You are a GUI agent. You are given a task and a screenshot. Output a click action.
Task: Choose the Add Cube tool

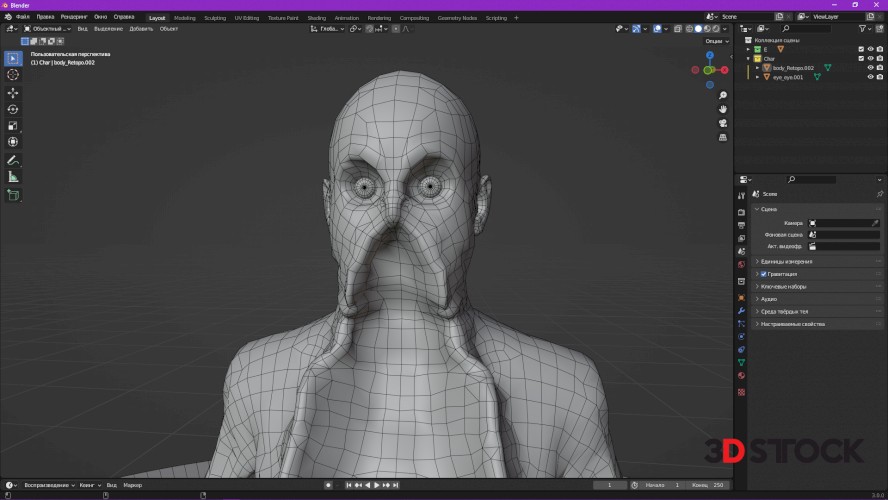[x=13, y=195]
